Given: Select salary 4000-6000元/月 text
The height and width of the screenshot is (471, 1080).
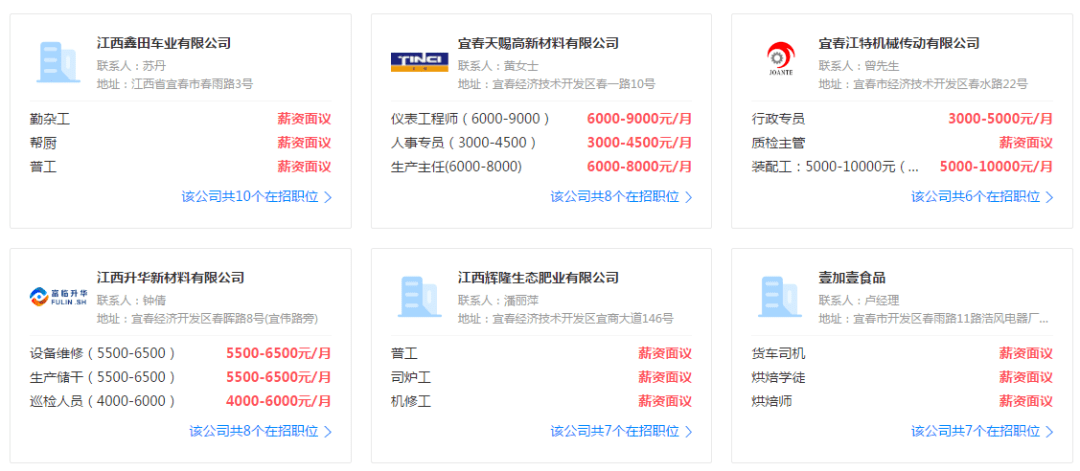Looking at the screenshot, I should pos(278,401).
